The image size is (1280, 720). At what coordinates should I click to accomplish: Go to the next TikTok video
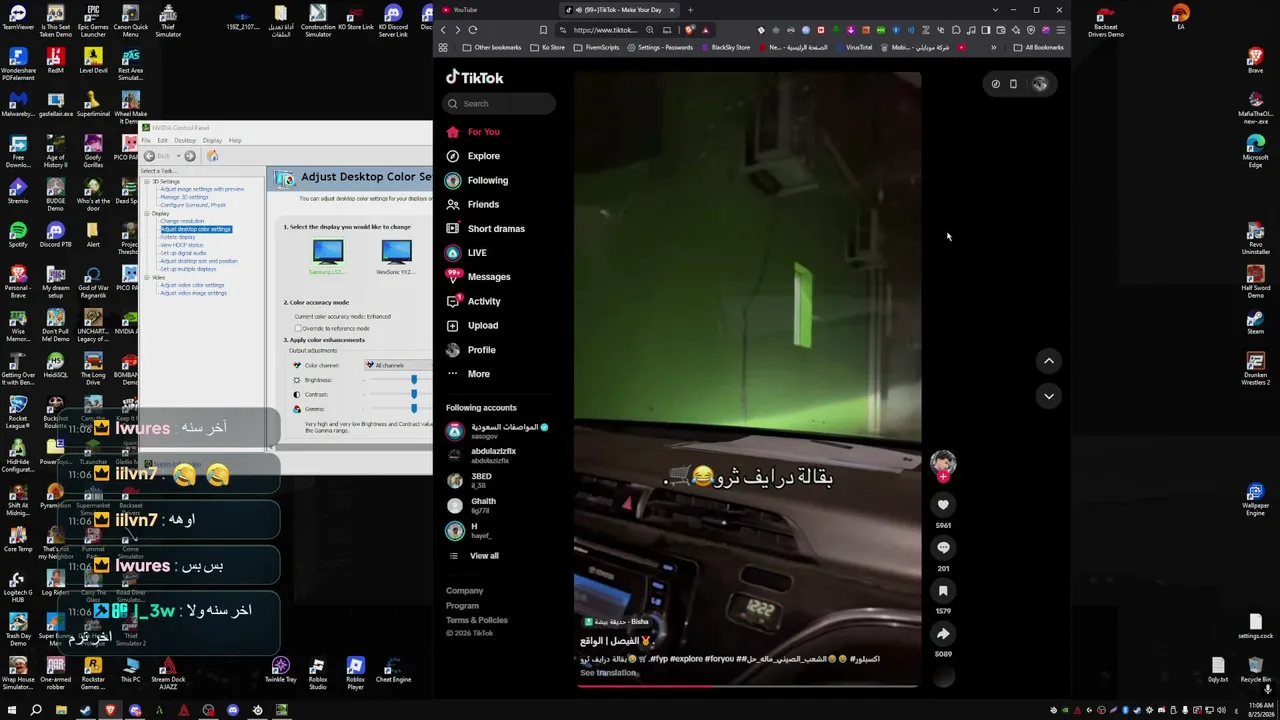pos(1049,396)
